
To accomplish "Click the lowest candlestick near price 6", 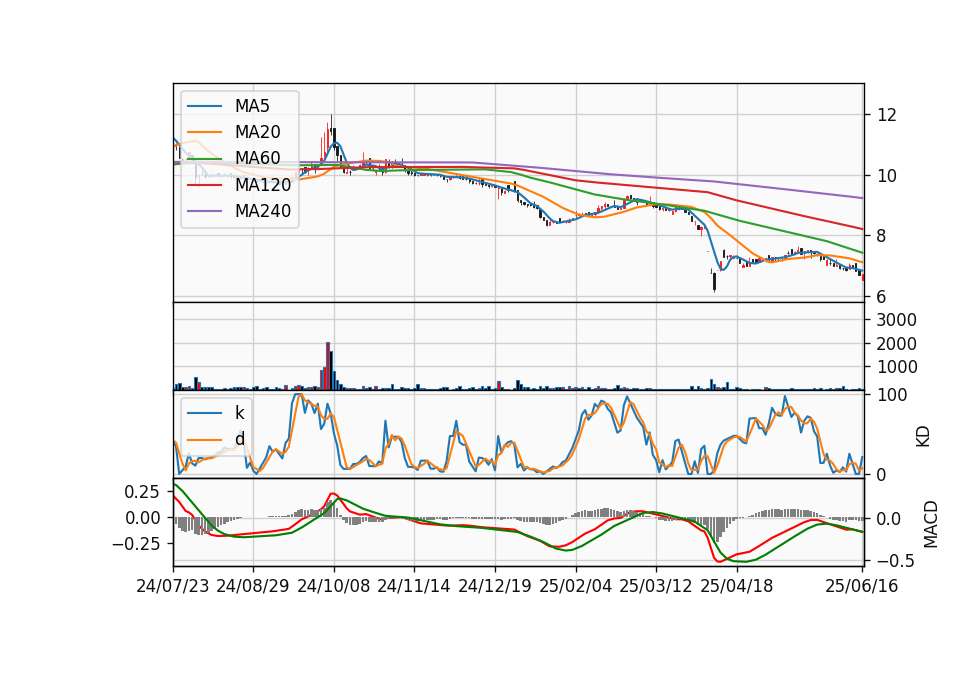I will pyautogui.click(x=714, y=282).
